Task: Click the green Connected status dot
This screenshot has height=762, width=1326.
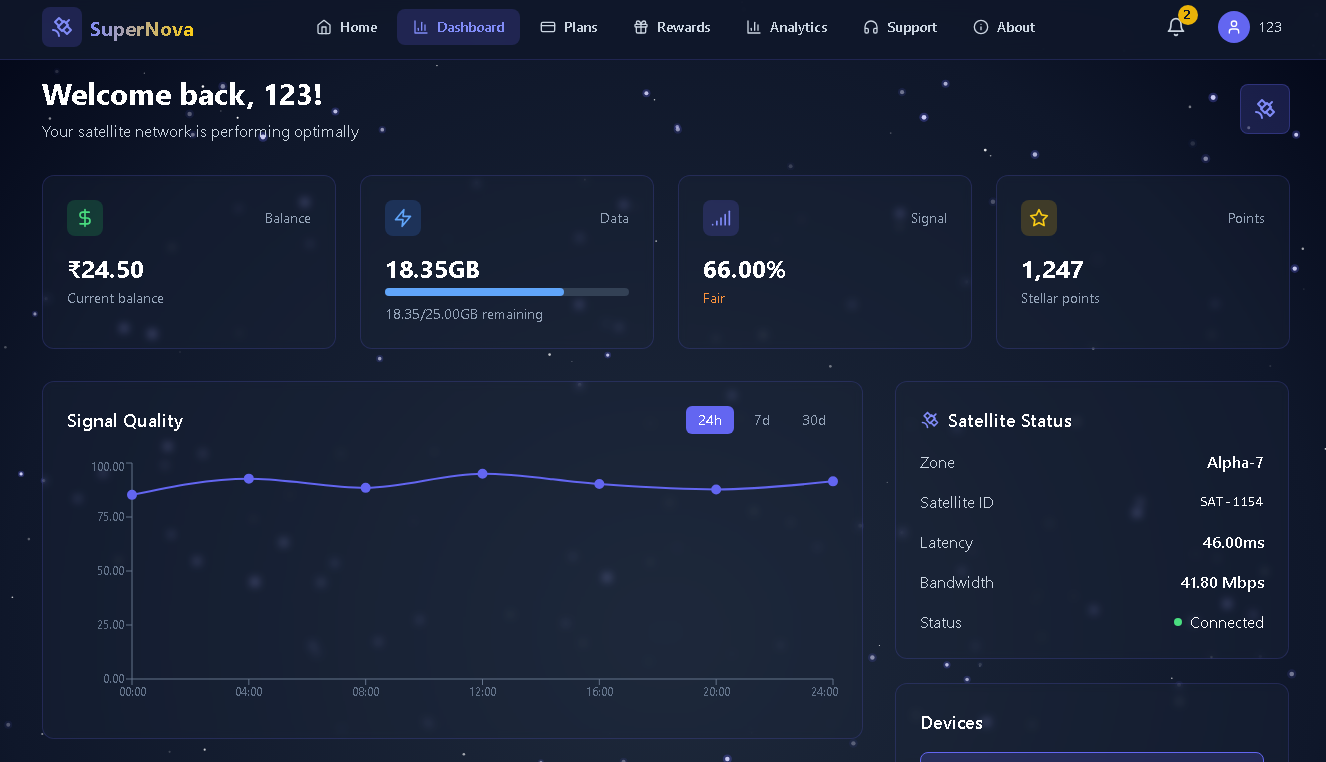Action: [1178, 622]
